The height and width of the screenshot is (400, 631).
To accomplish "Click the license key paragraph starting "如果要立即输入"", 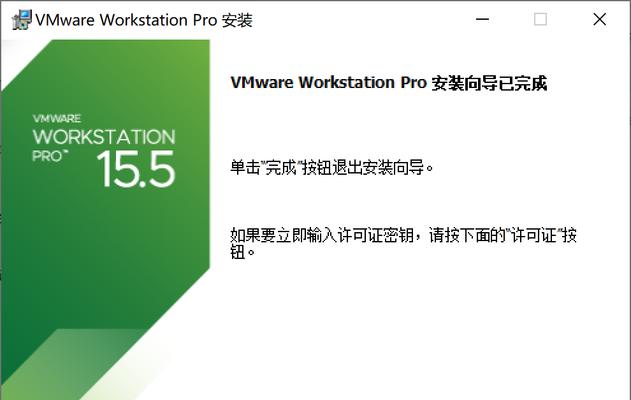I will 403,243.
